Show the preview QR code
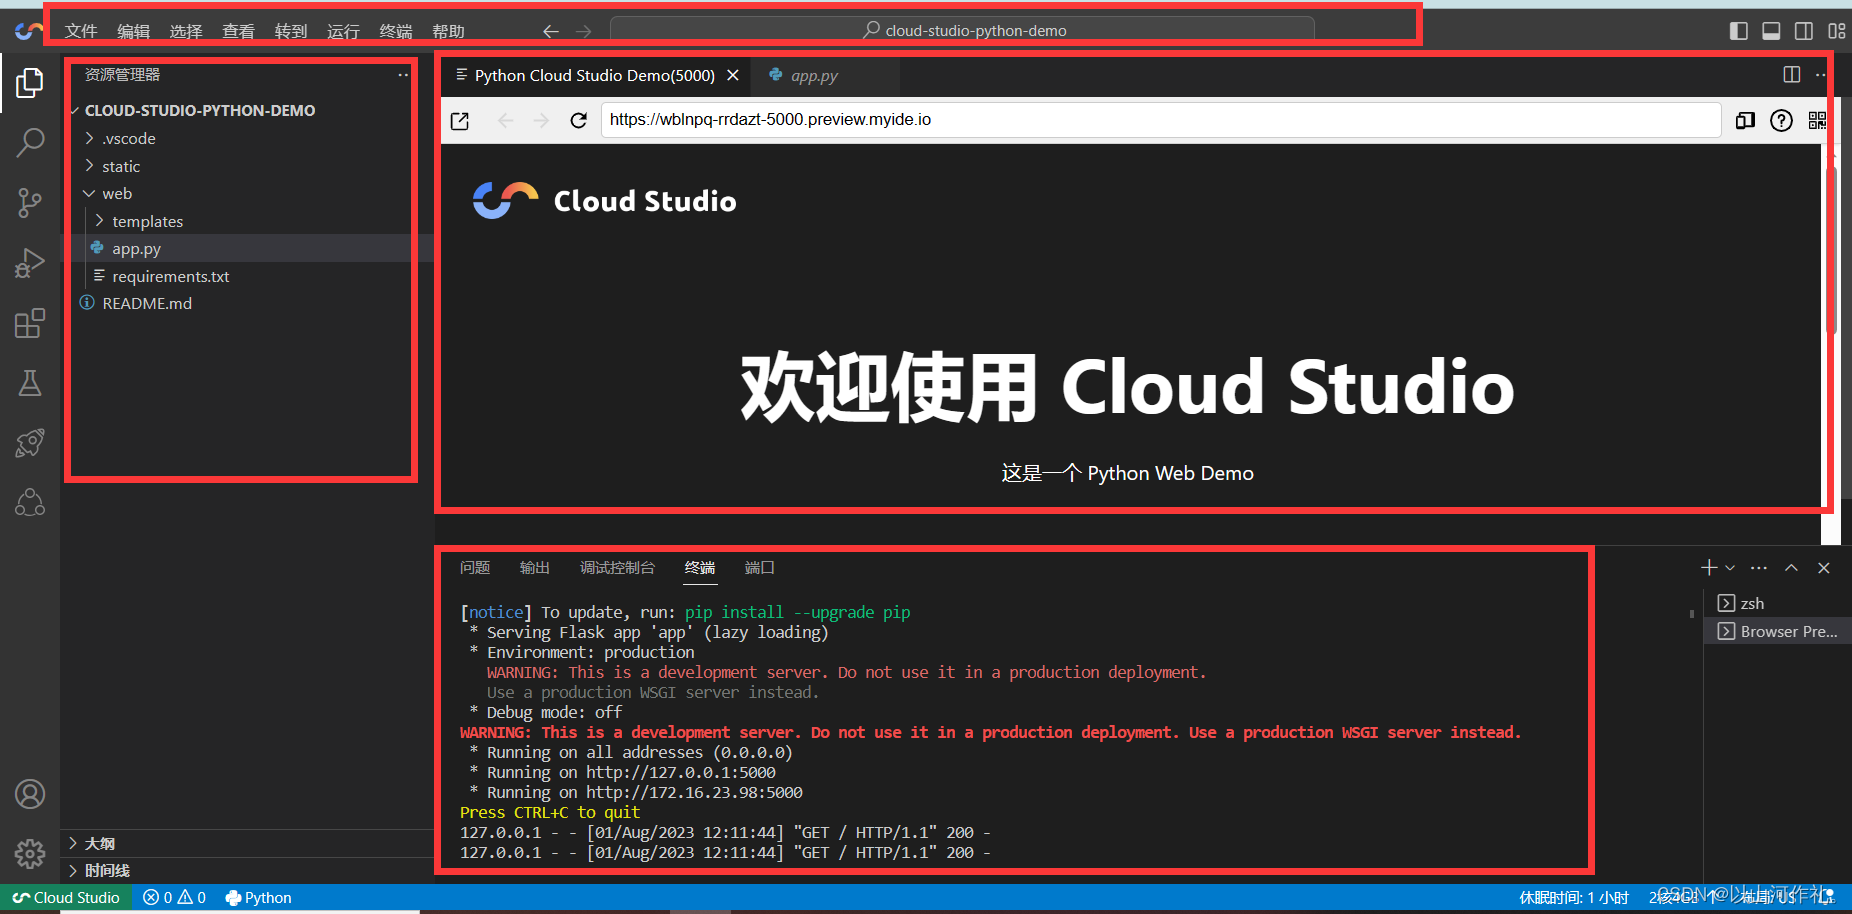The width and height of the screenshot is (1852, 914). (x=1817, y=121)
